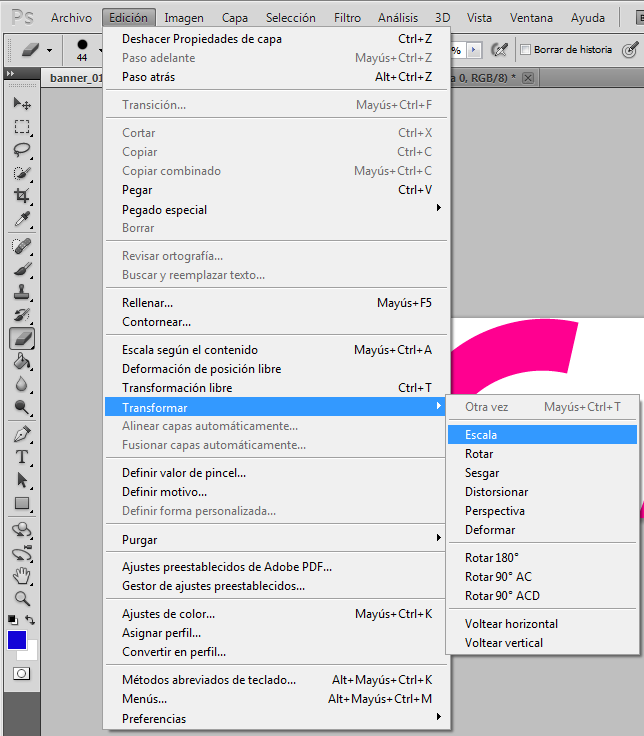644x736 pixels.
Task: Select the Dodge tool
Action: tap(22, 407)
